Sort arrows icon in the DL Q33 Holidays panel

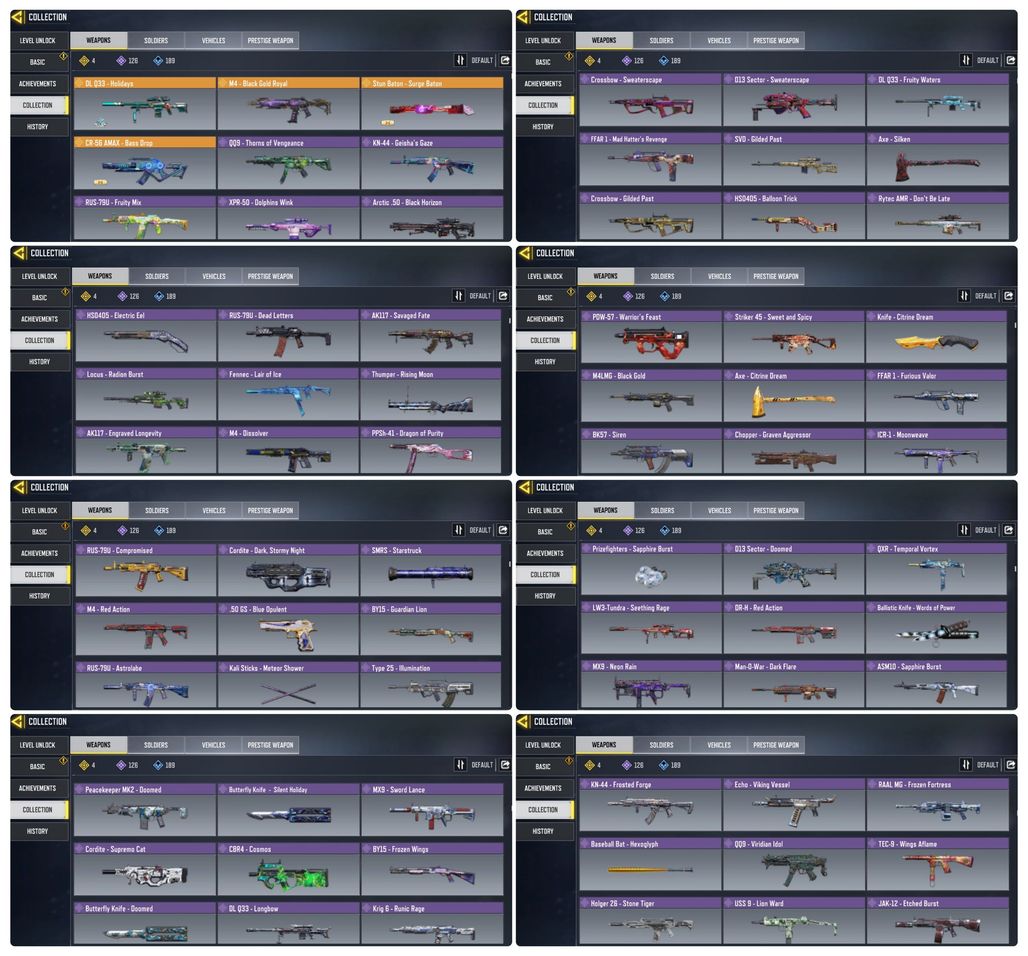tap(460, 60)
